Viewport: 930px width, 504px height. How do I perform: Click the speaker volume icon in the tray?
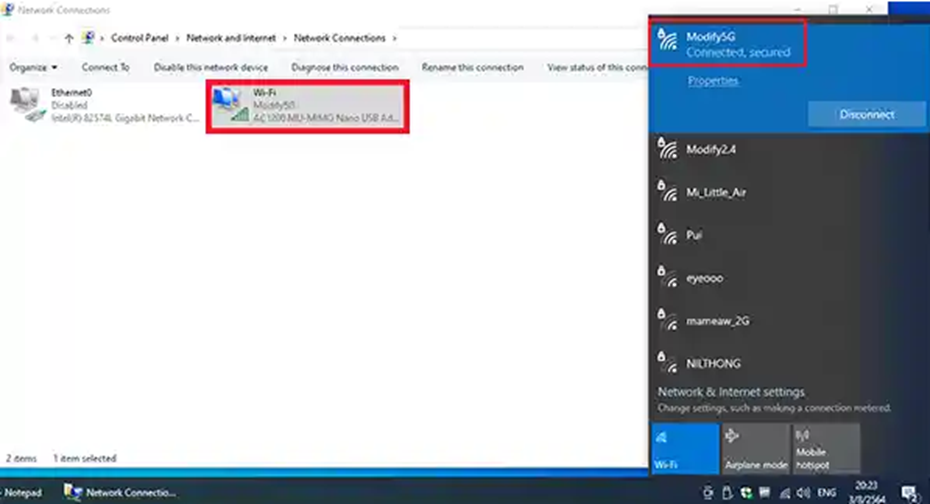(x=802, y=492)
